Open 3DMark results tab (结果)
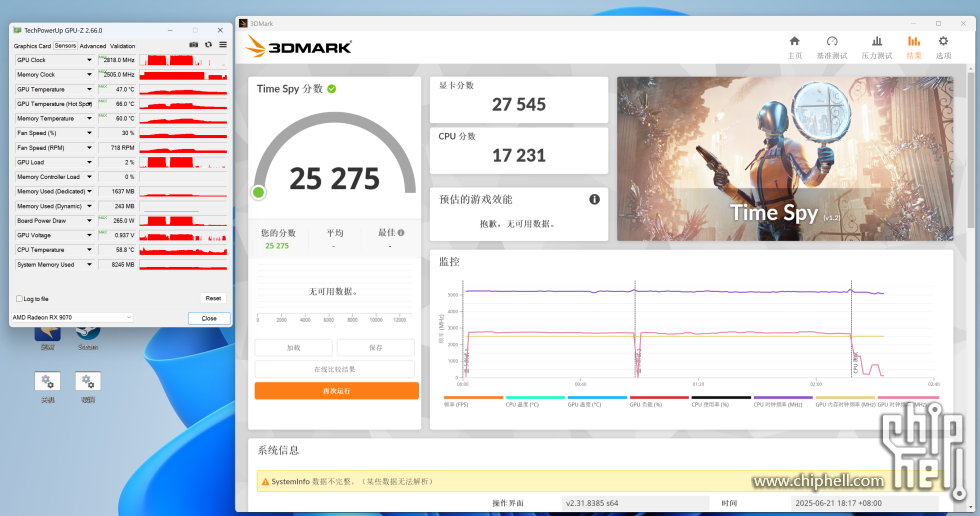This screenshot has width=980, height=516. pyautogui.click(x=914, y=47)
